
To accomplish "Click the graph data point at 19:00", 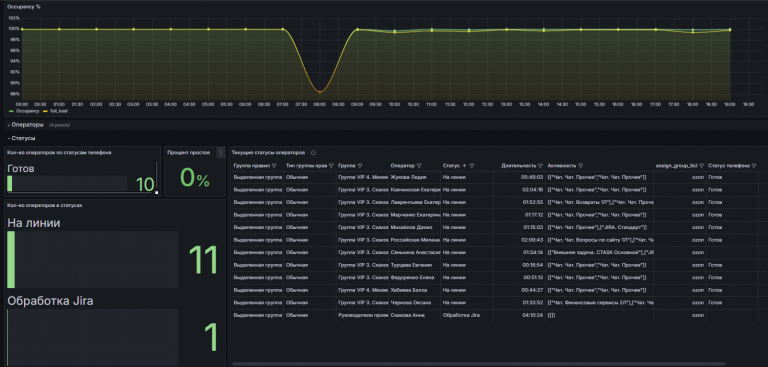I will click(x=730, y=29).
